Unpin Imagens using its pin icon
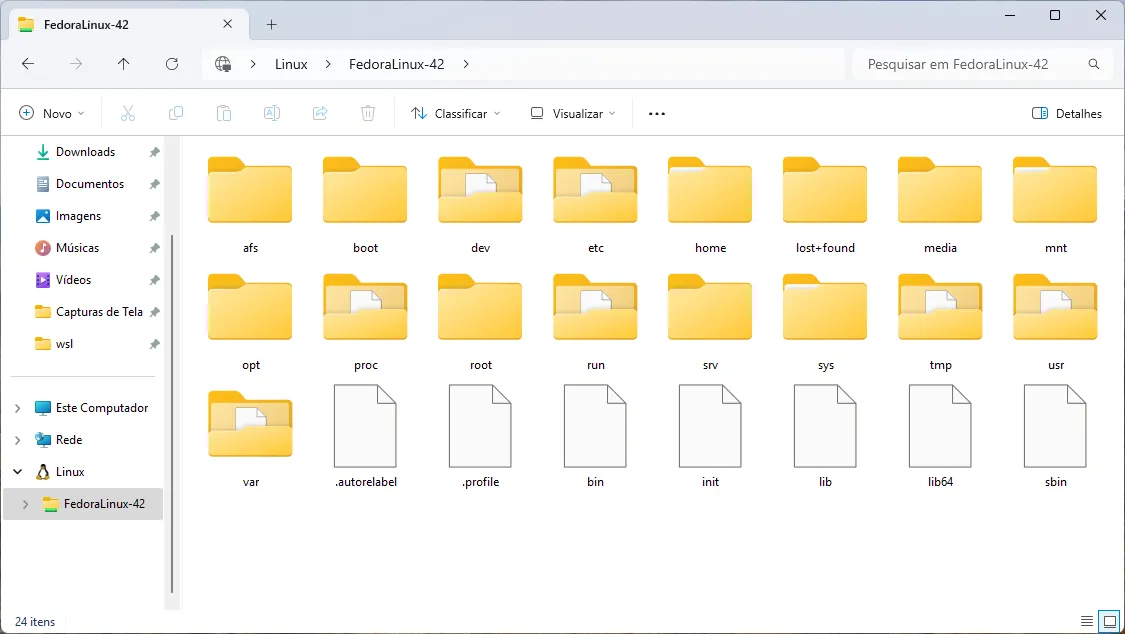 tap(154, 216)
